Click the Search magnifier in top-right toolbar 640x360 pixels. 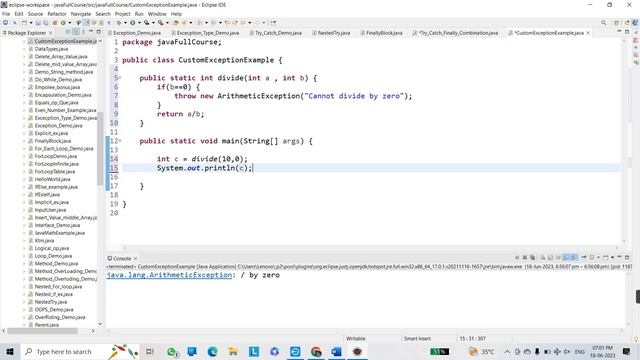[x=603, y=23]
